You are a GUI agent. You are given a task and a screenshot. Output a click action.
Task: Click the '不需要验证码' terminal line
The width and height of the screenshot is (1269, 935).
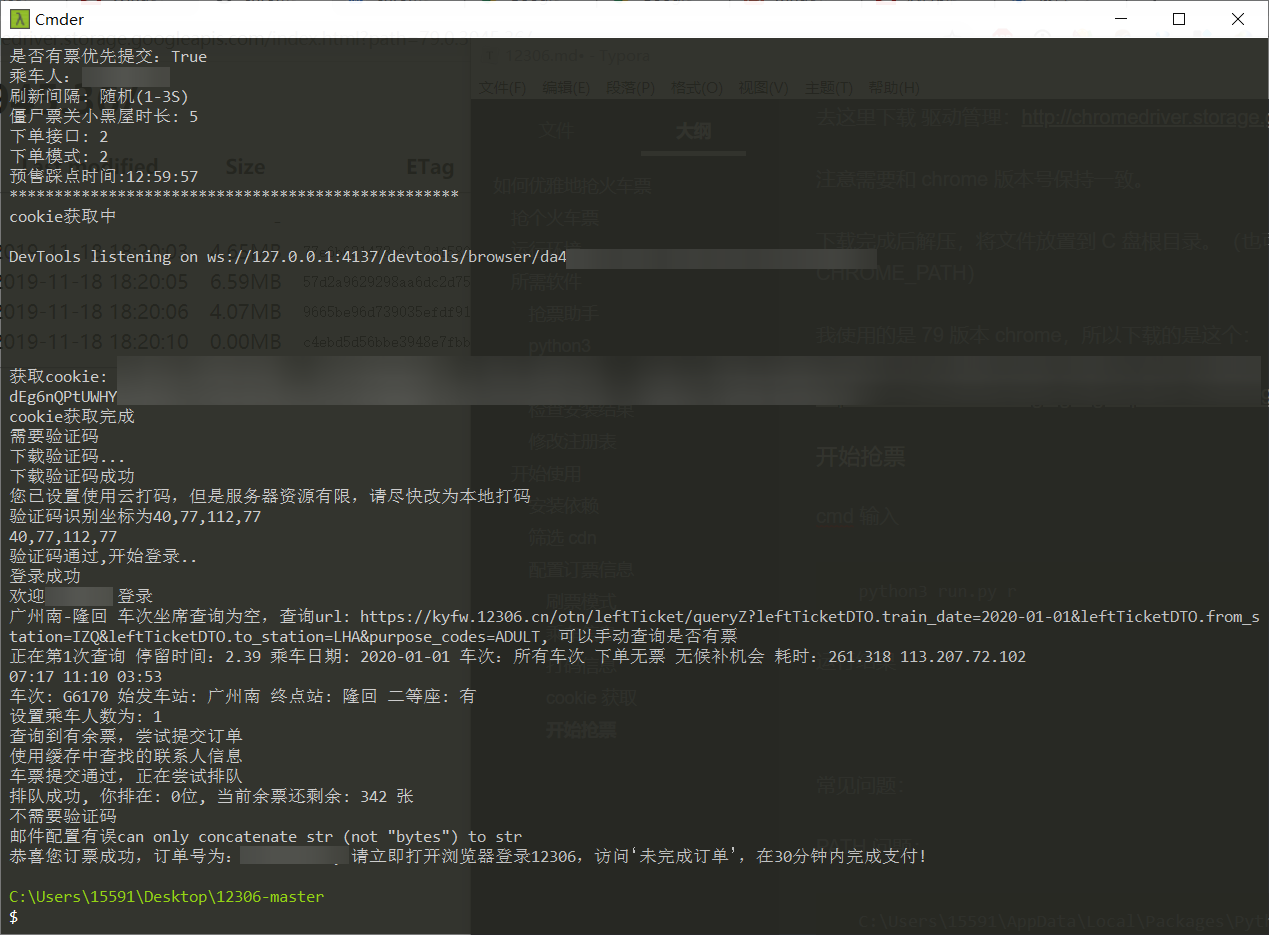[x=63, y=817]
